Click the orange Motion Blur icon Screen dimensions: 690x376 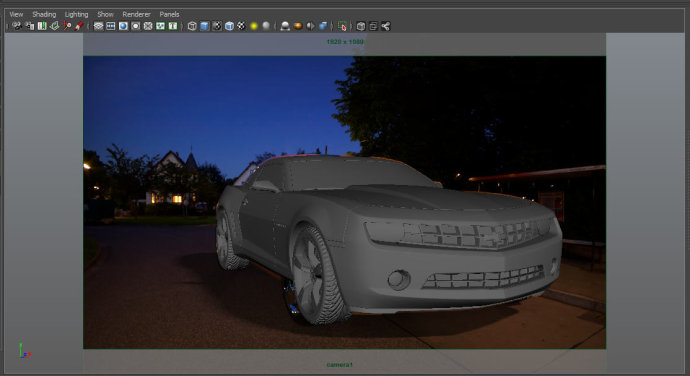pyautogui.click(x=298, y=26)
